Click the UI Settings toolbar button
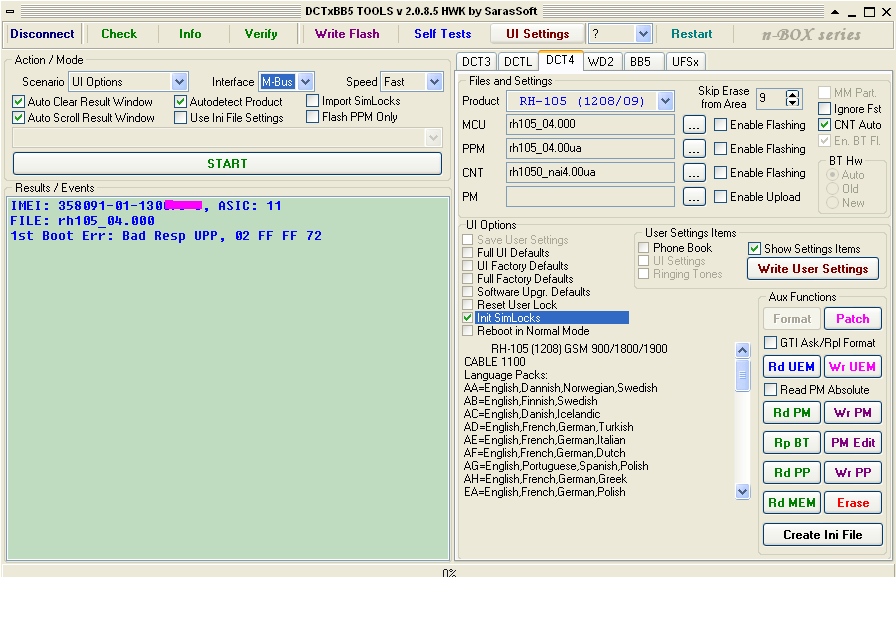Screen dimensions: 896x633 pyautogui.click(x=537, y=34)
